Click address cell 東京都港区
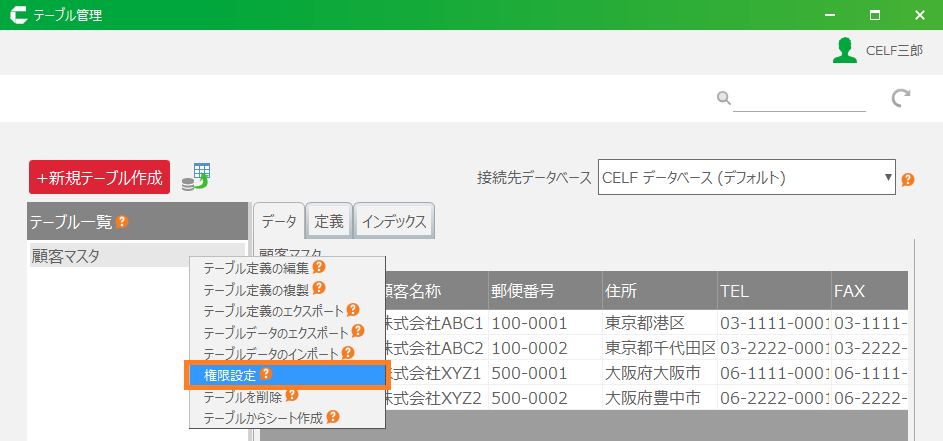The image size is (943, 441). [659, 323]
